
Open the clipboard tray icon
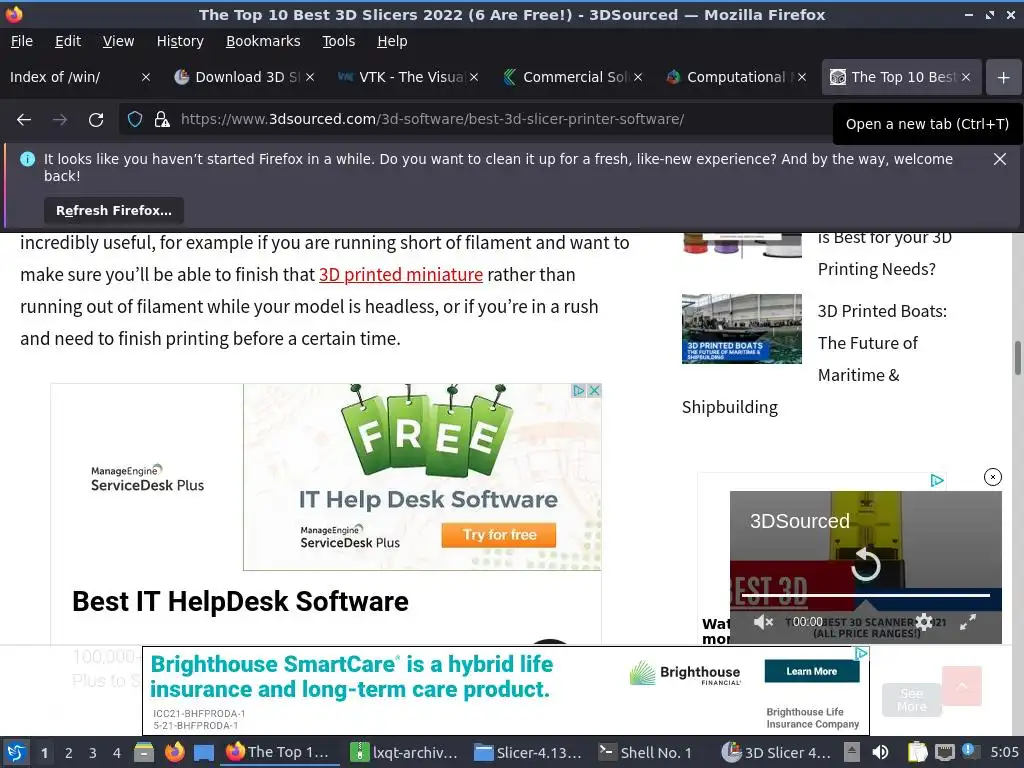click(918, 752)
